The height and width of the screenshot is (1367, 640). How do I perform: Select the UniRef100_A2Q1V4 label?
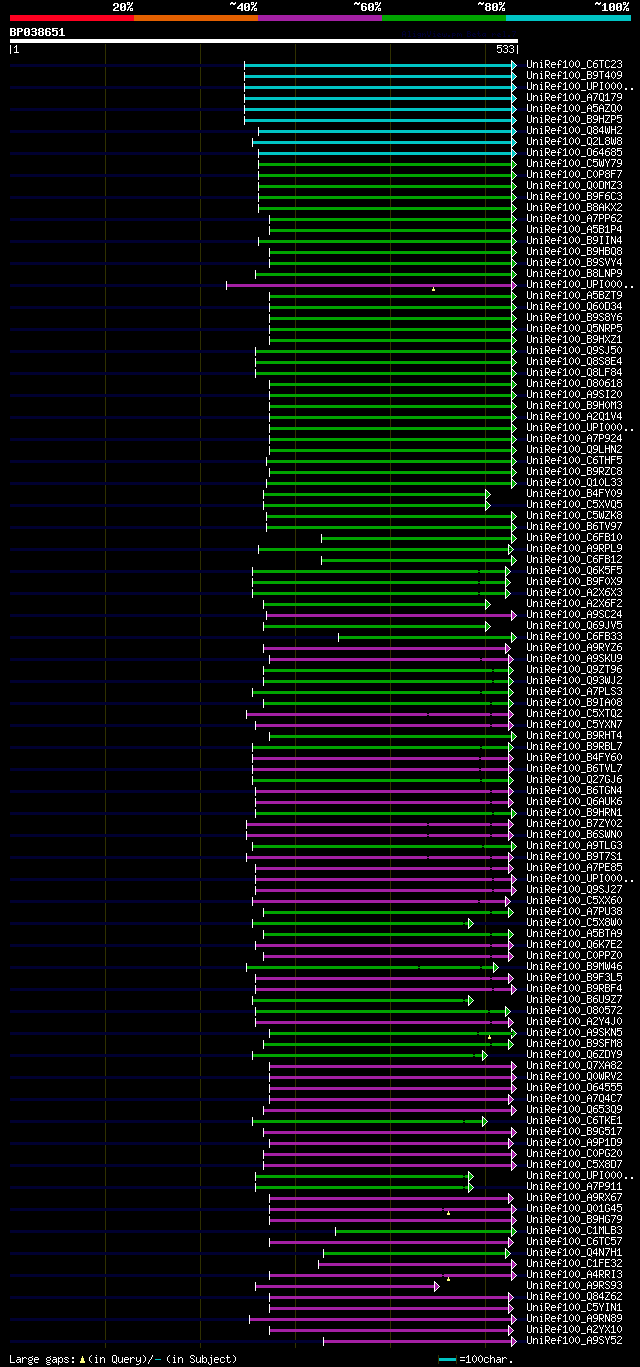574,417
